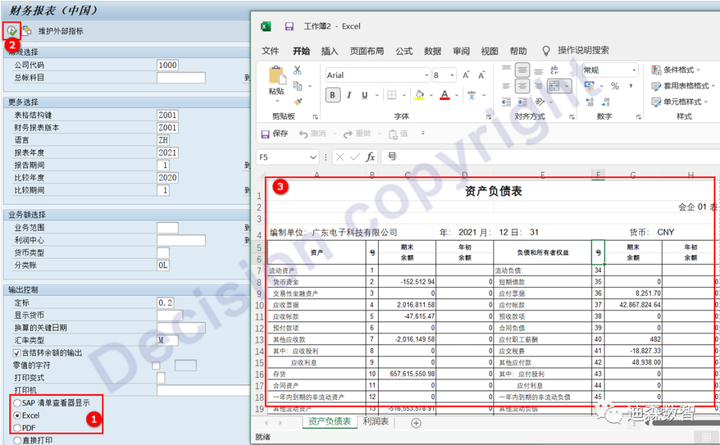Image resolution: width=720 pixels, height=445 pixels.
Task: Click the Decrease Indent icon
Action: pyautogui.click(x=506, y=102)
